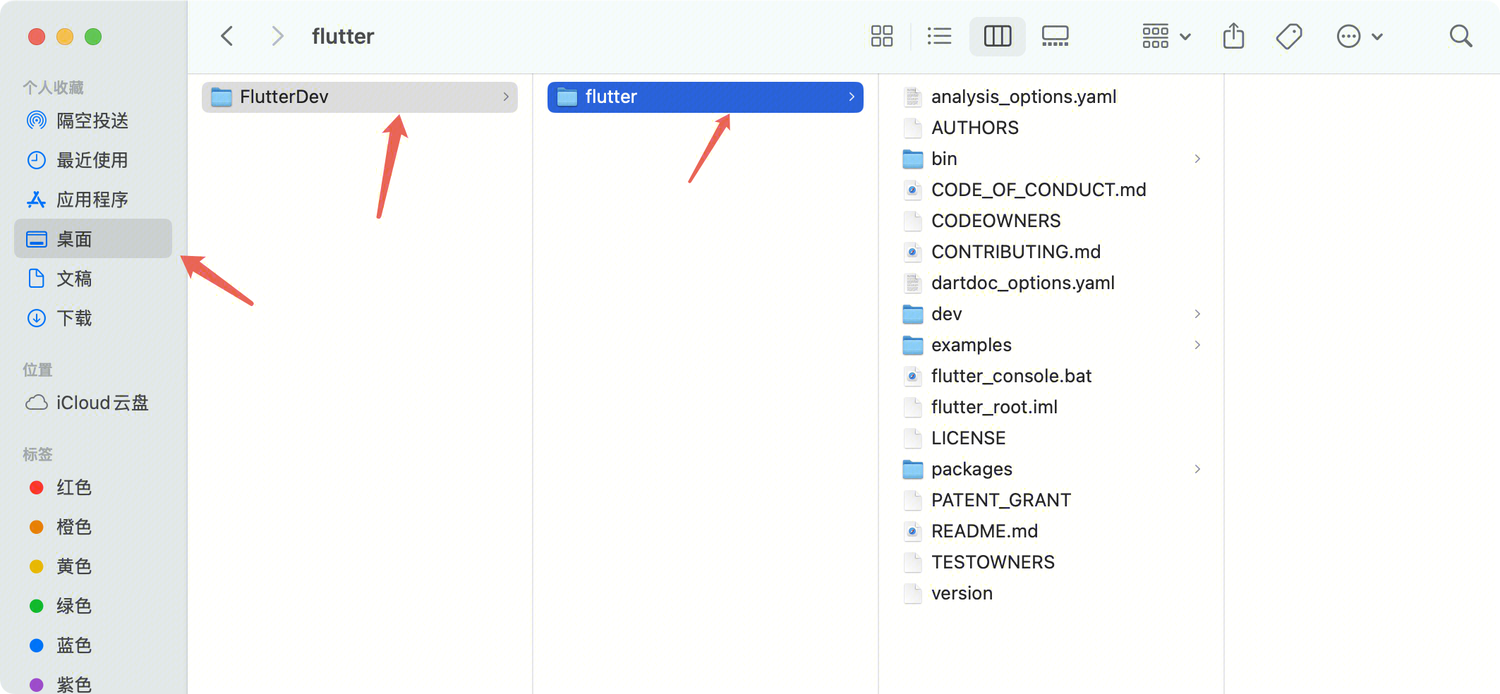Screen dimensions: 1500x694
Task: Click the Share icon
Action: (x=1233, y=37)
